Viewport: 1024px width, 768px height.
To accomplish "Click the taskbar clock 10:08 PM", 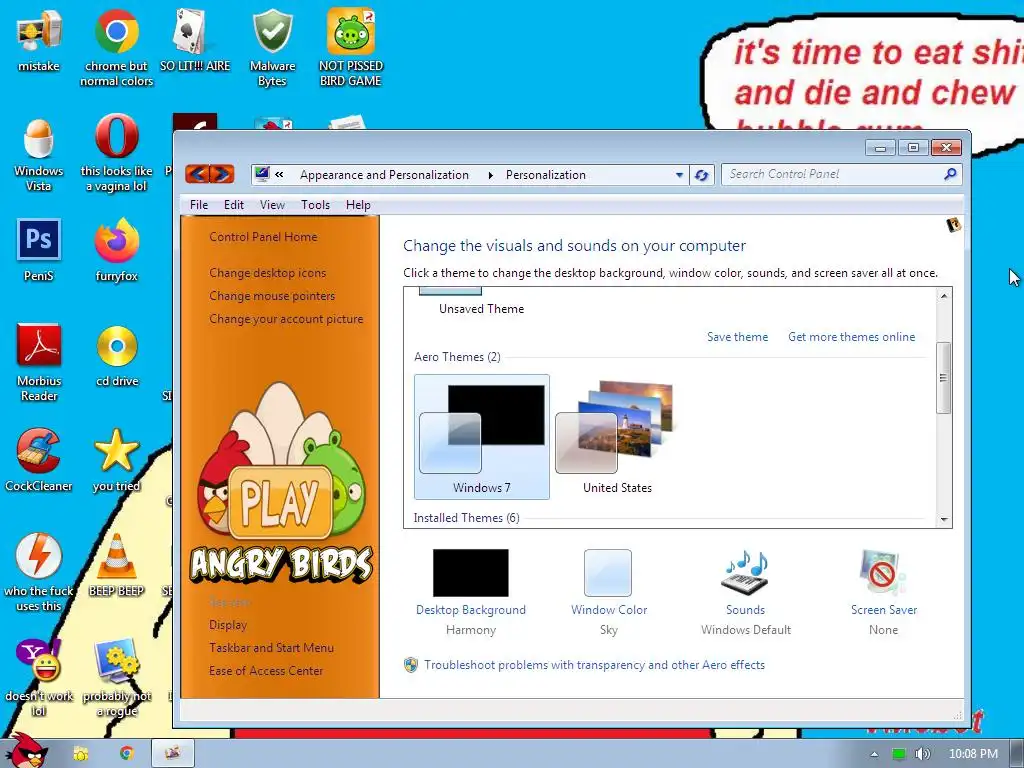I will [x=973, y=754].
